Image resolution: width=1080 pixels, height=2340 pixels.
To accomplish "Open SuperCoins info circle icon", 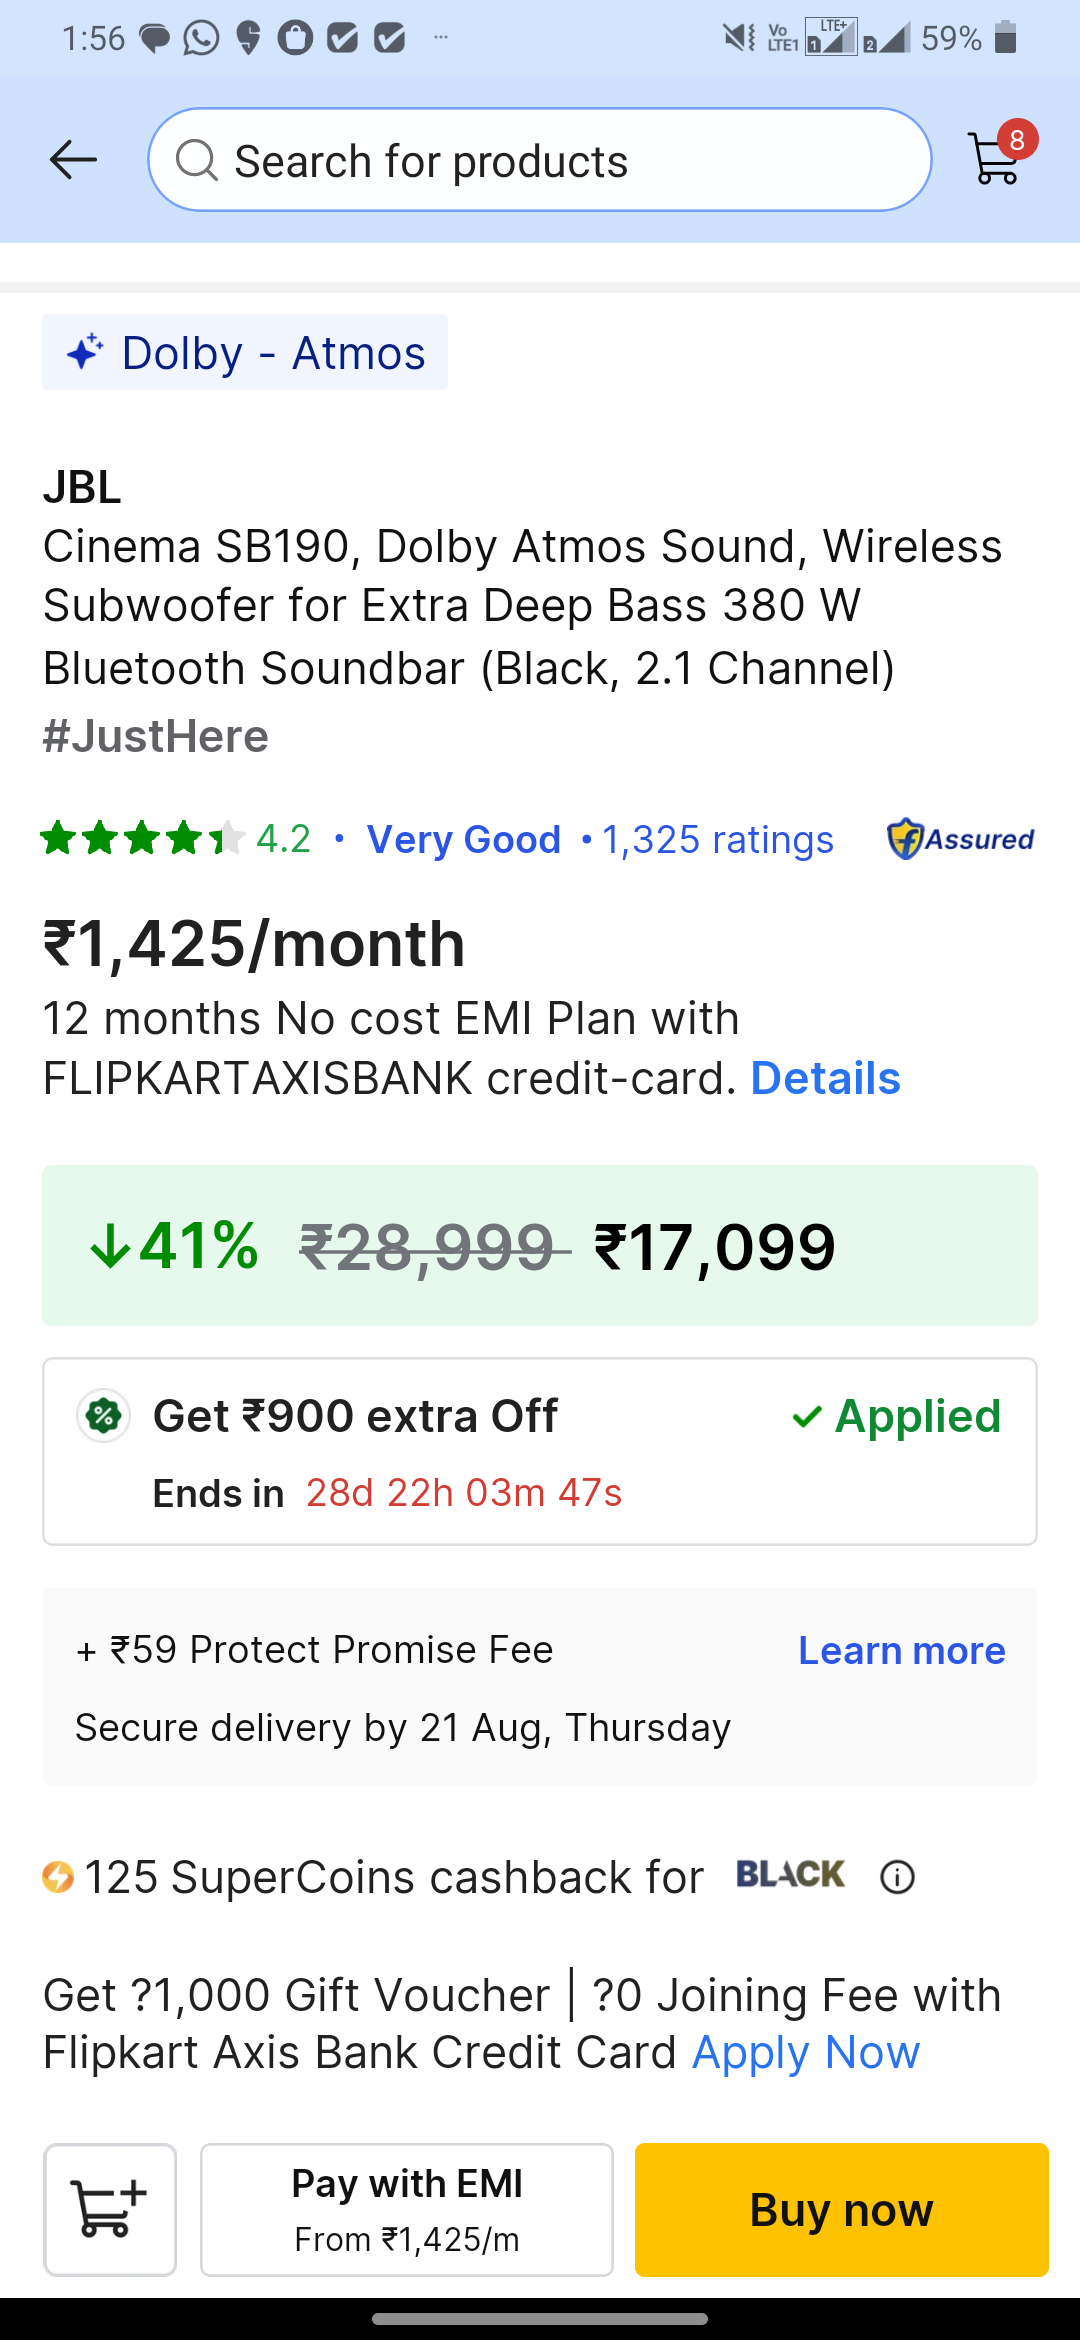I will pyautogui.click(x=897, y=1877).
